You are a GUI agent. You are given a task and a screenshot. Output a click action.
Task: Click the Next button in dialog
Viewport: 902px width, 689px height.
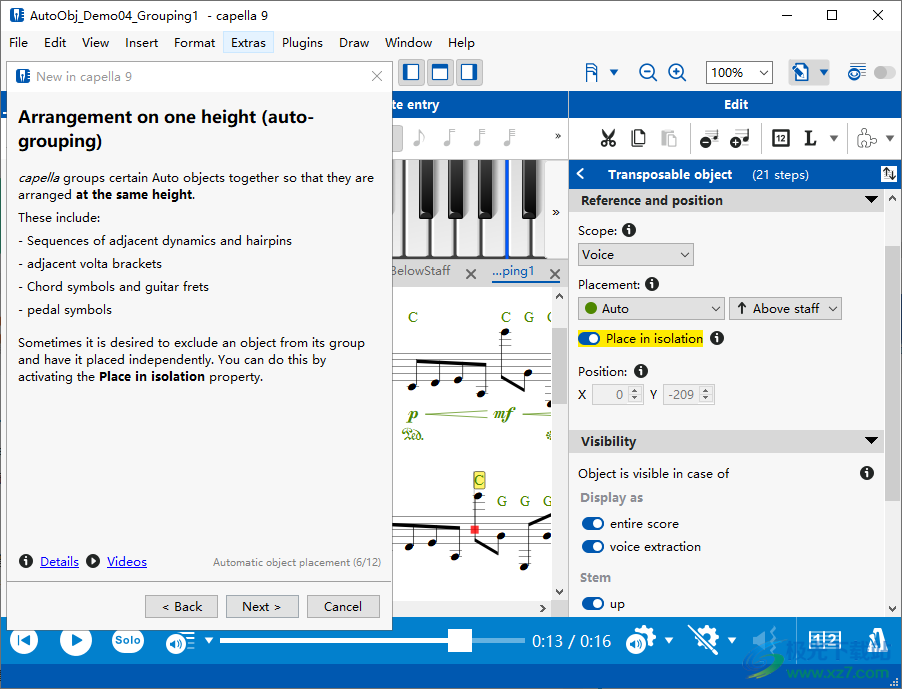pyautogui.click(x=261, y=606)
